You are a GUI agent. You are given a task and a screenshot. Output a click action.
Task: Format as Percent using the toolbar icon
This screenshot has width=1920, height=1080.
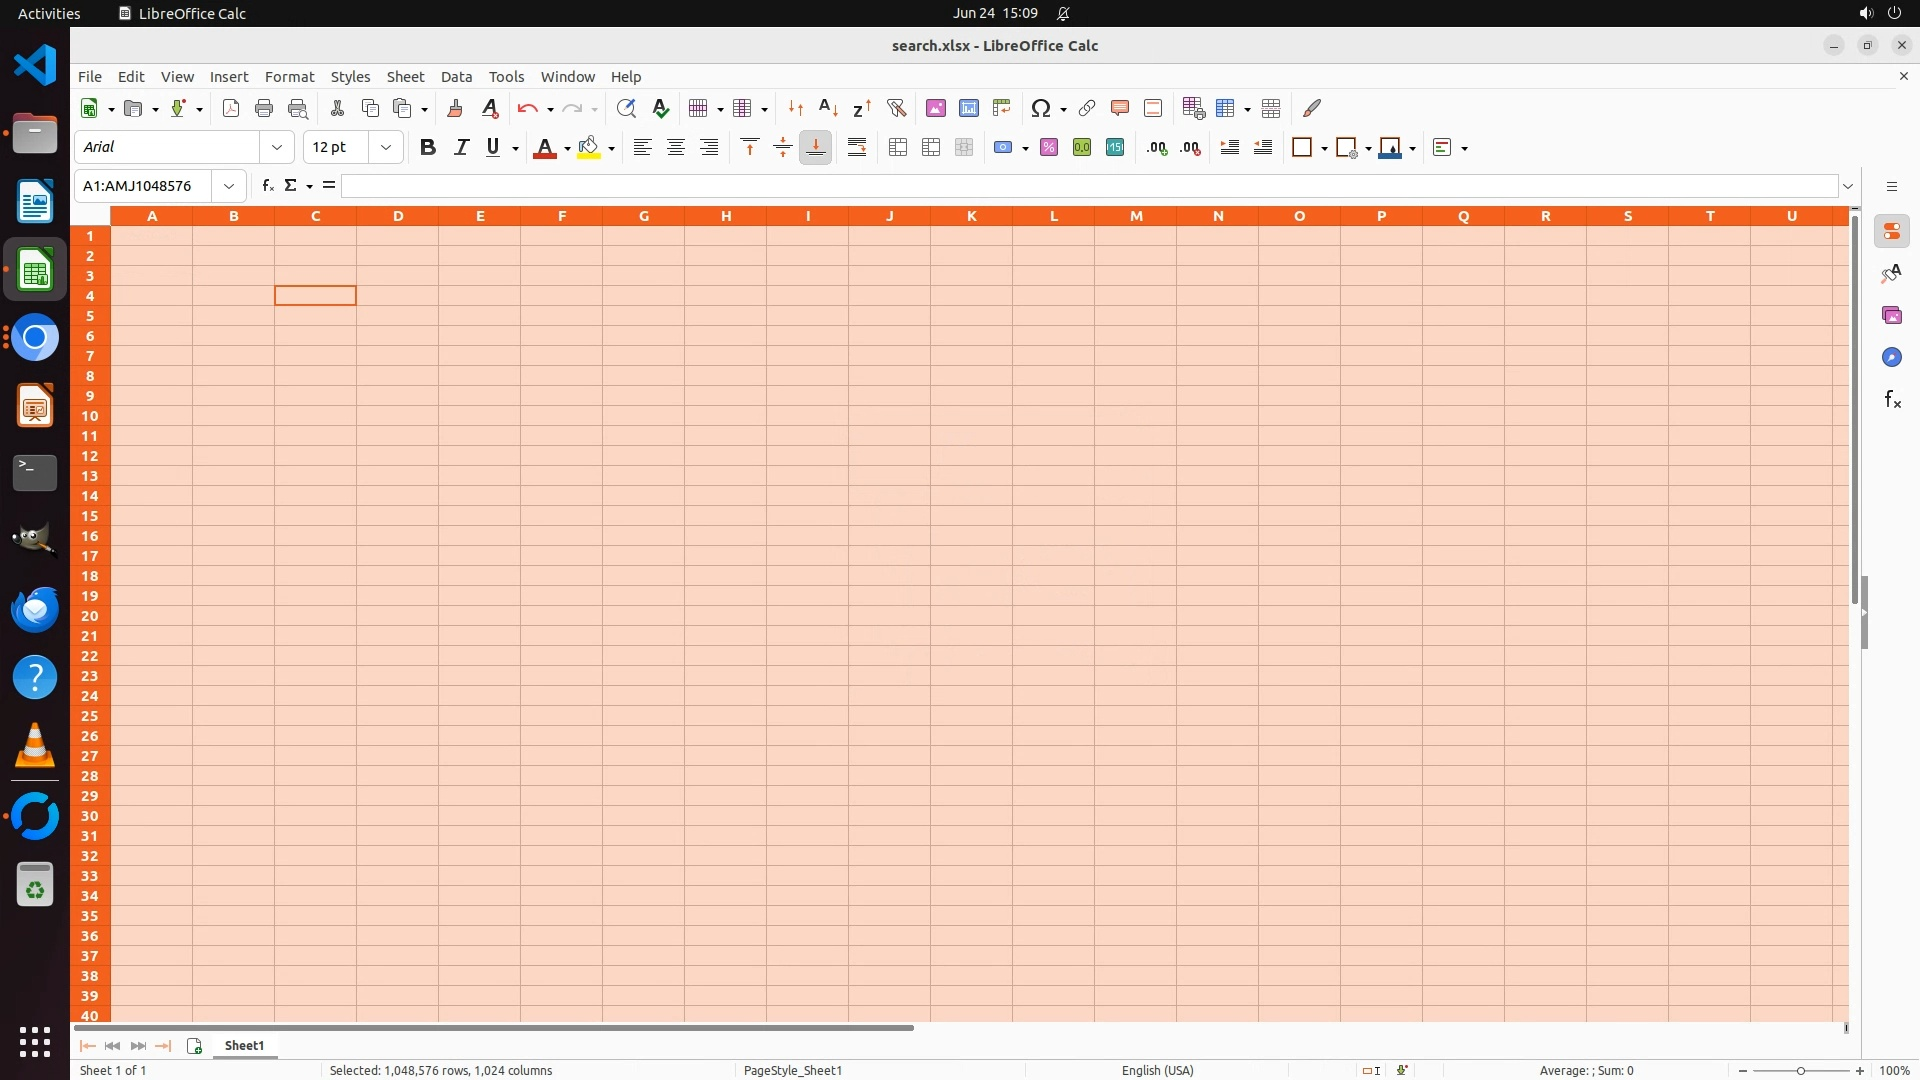tap(1049, 148)
